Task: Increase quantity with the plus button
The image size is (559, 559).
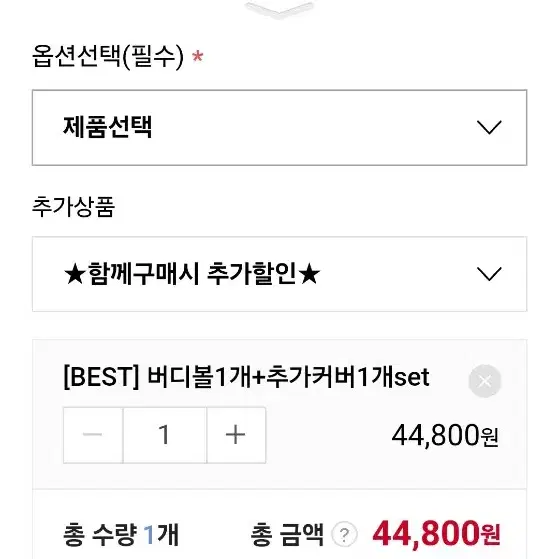Action: coord(236,435)
